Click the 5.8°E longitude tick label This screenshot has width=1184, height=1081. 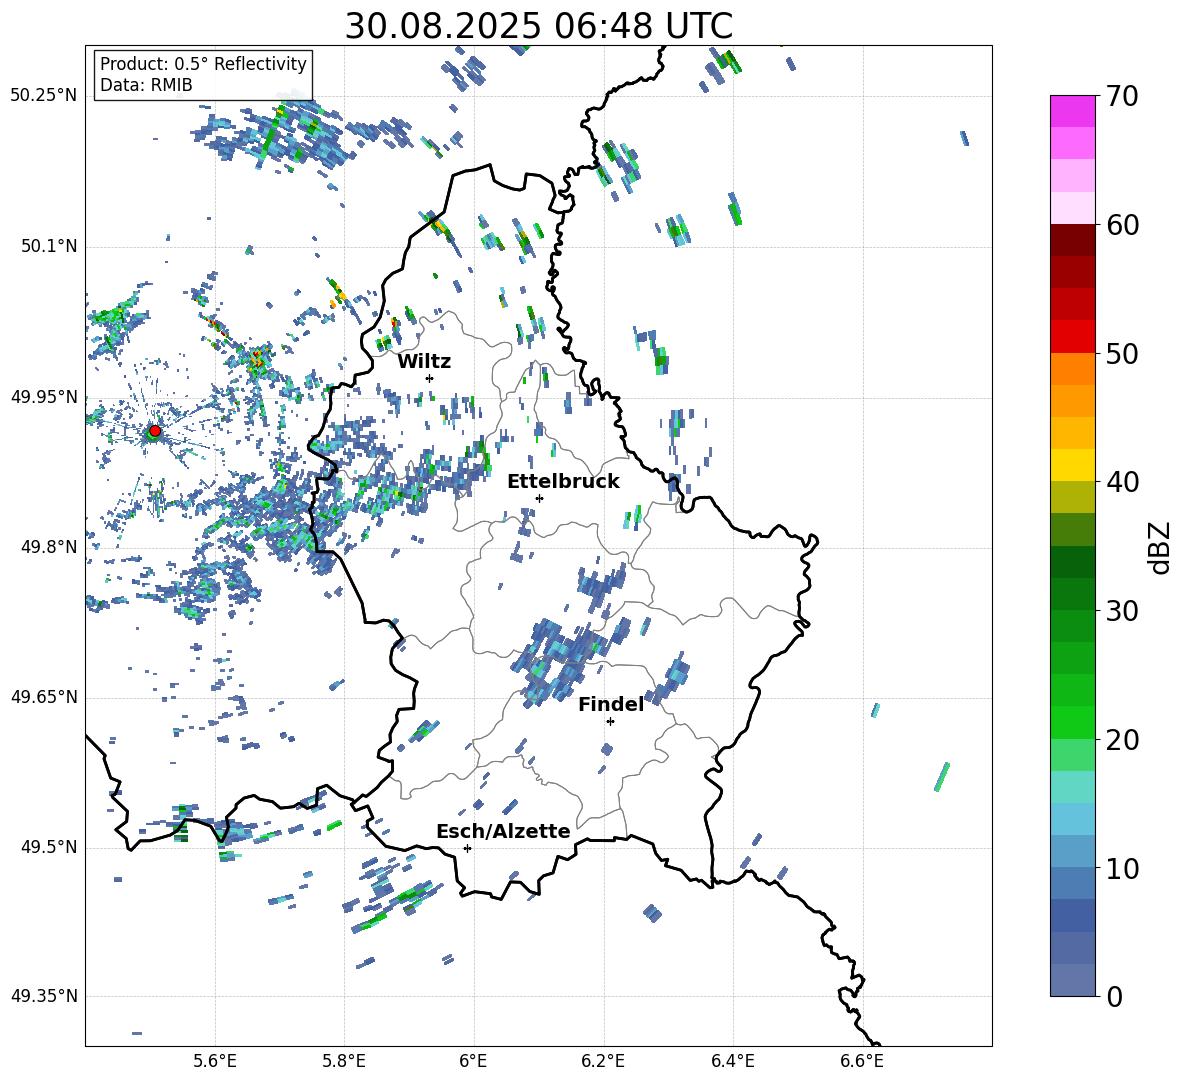pos(344,1061)
